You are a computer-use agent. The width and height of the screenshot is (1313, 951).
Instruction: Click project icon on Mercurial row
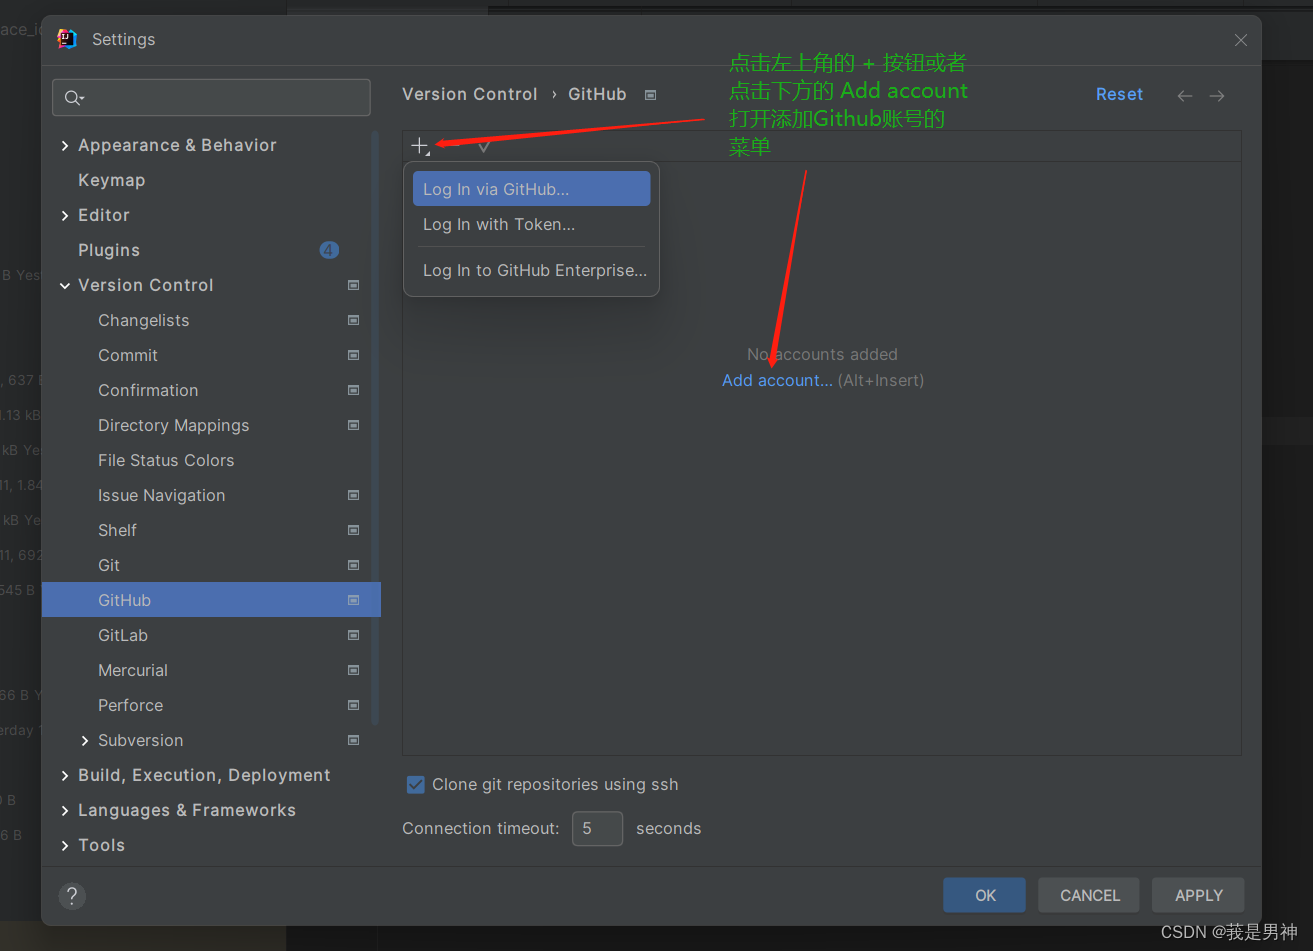point(353,670)
